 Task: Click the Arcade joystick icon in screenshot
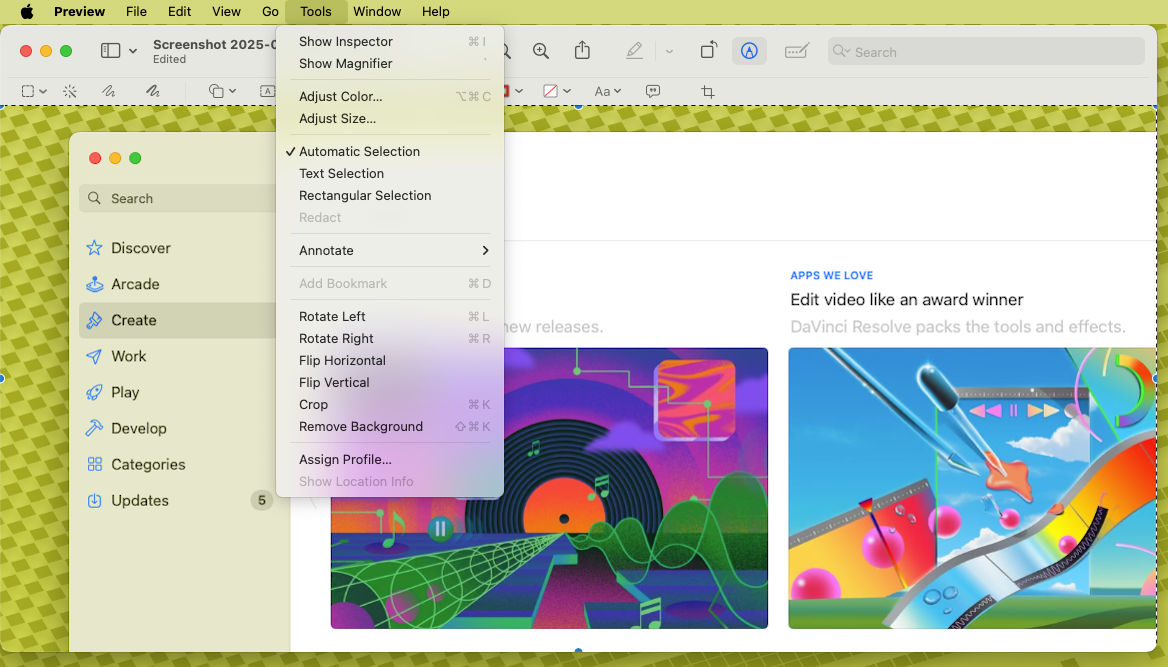tap(95, 284)
